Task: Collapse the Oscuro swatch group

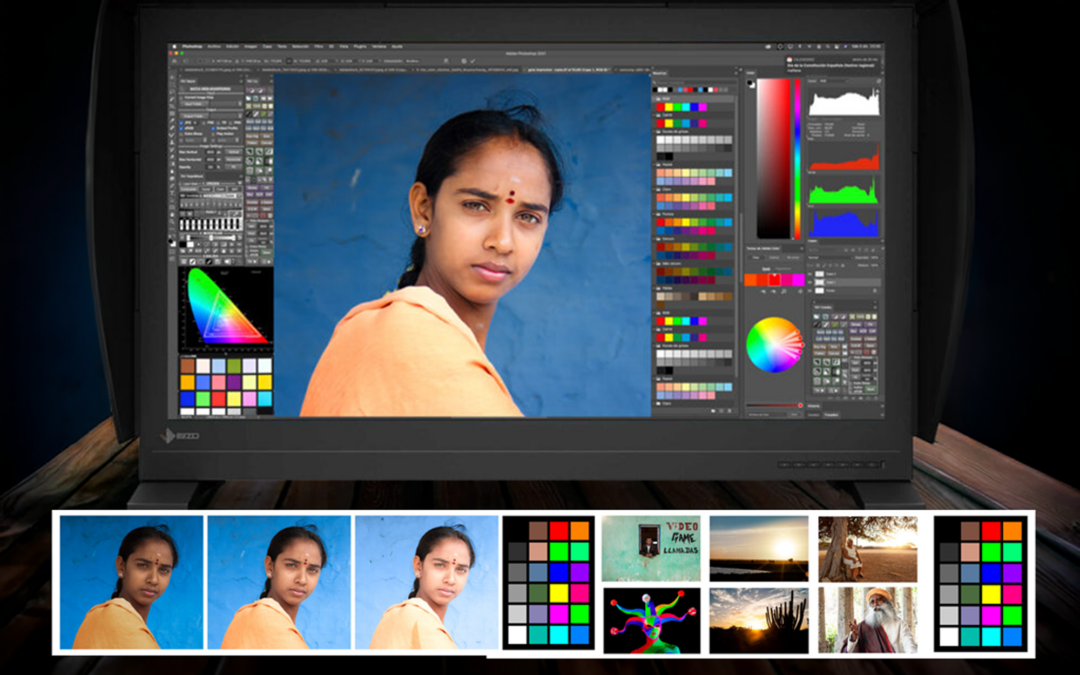Action: (x=655, y=239)
